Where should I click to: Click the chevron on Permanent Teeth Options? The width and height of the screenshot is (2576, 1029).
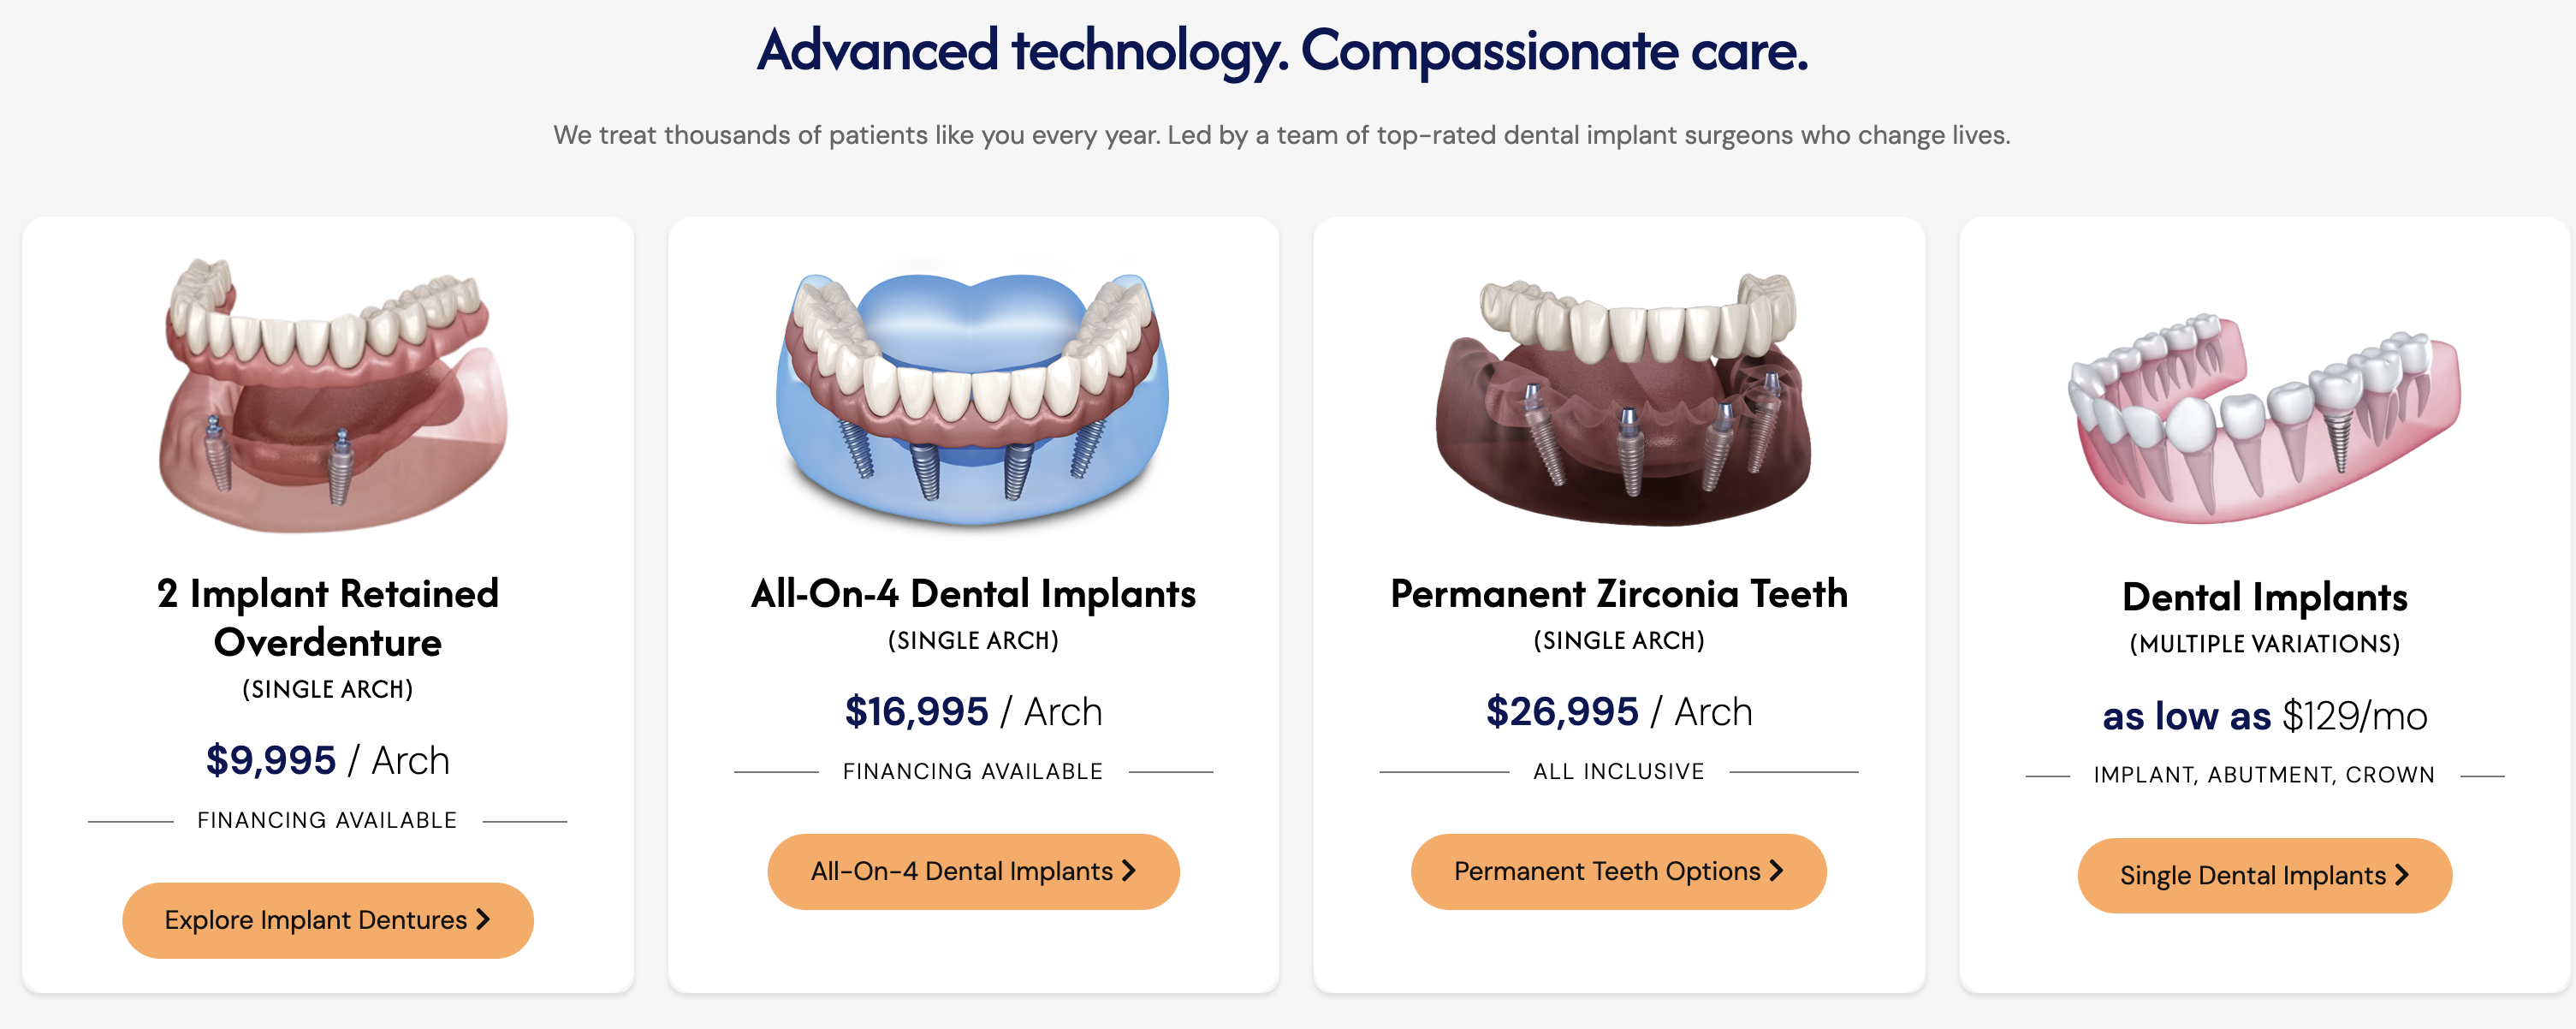[1776, 871]
